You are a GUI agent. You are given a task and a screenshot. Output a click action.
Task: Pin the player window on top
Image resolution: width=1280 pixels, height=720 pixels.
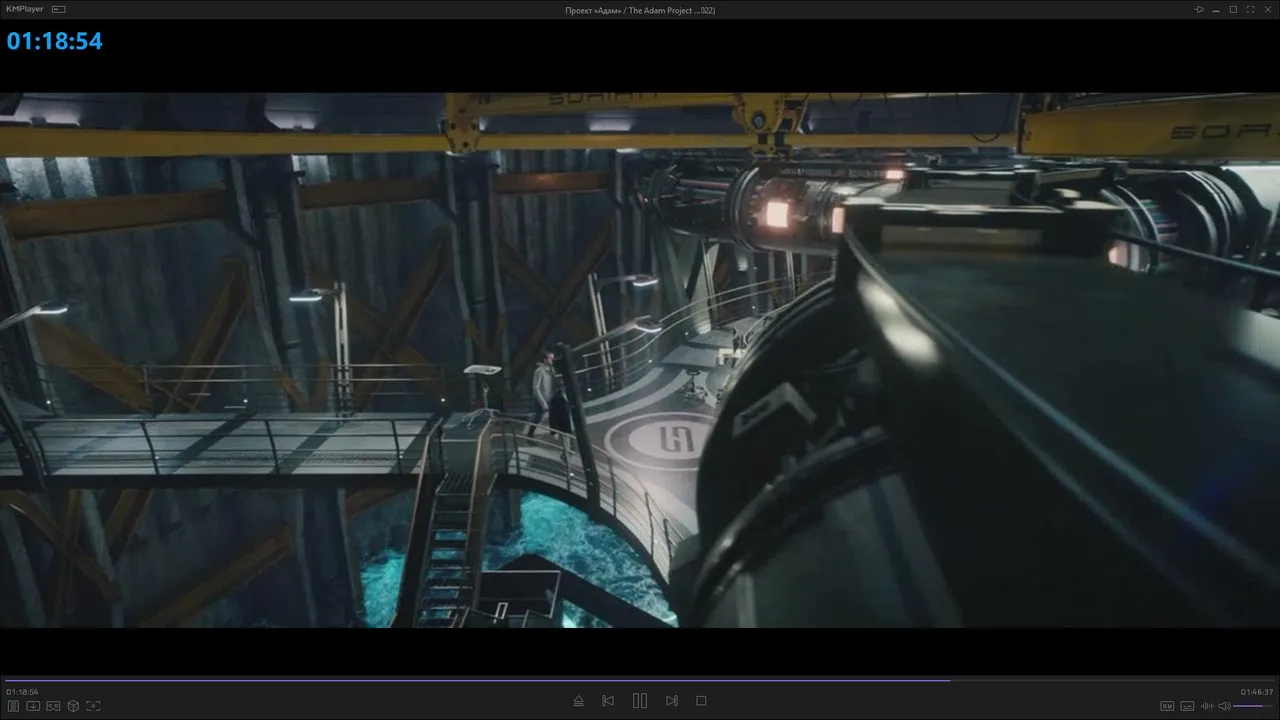pyautogui.click(x=1199, y=9)
